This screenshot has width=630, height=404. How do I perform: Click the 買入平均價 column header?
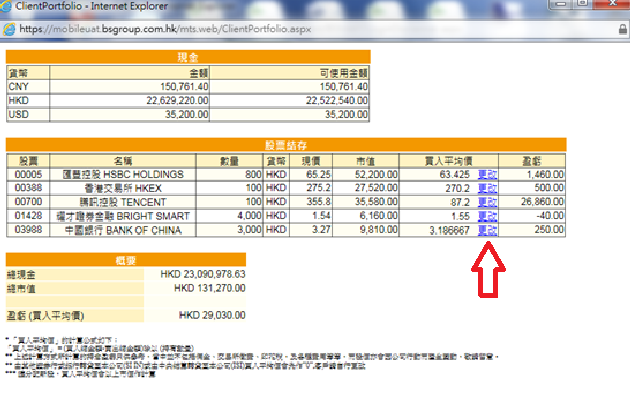tap(449, 161)
